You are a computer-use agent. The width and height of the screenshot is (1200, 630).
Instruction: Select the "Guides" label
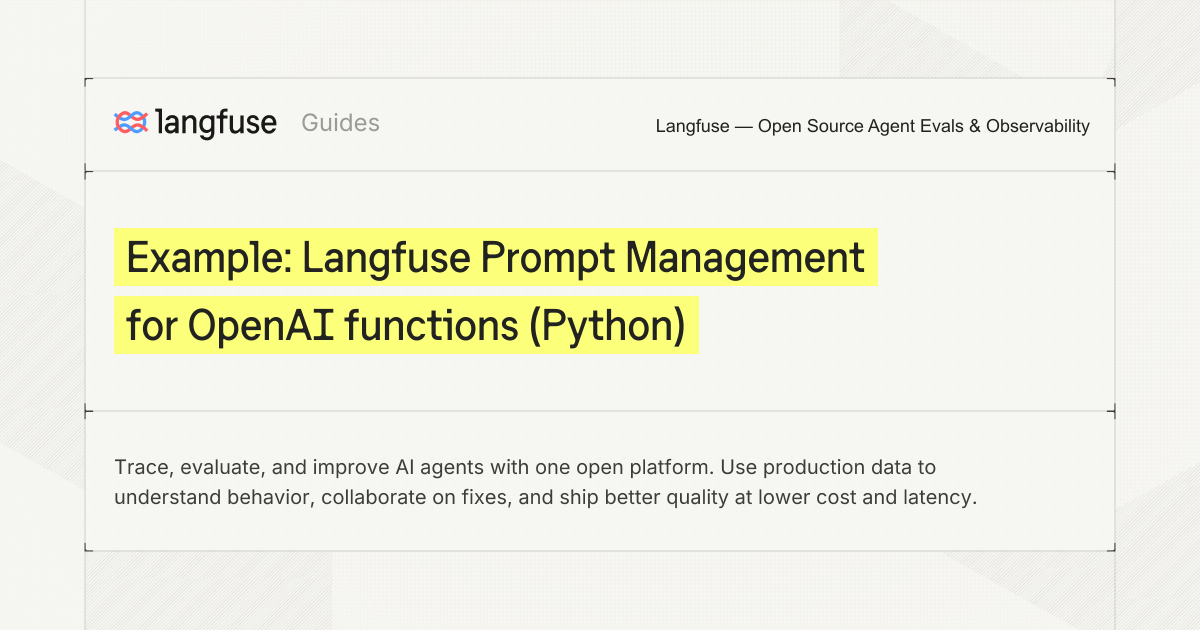(340, 123)
